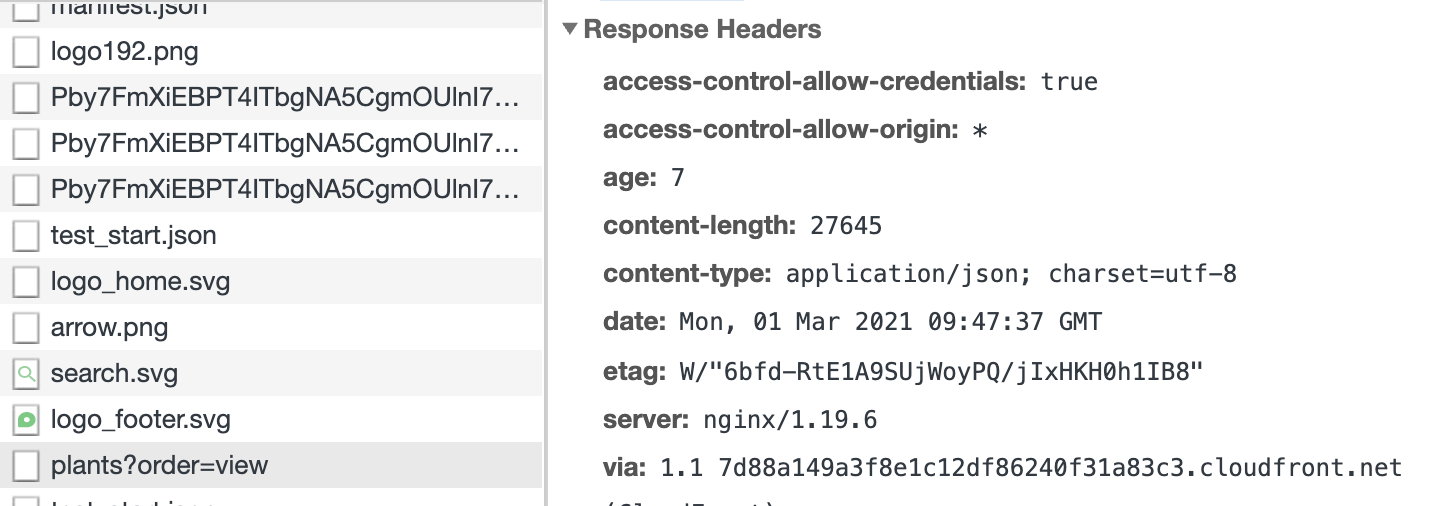Collapse the Response Headers section triangle
The image size is (1438, 506).
[x=570, y=30]
